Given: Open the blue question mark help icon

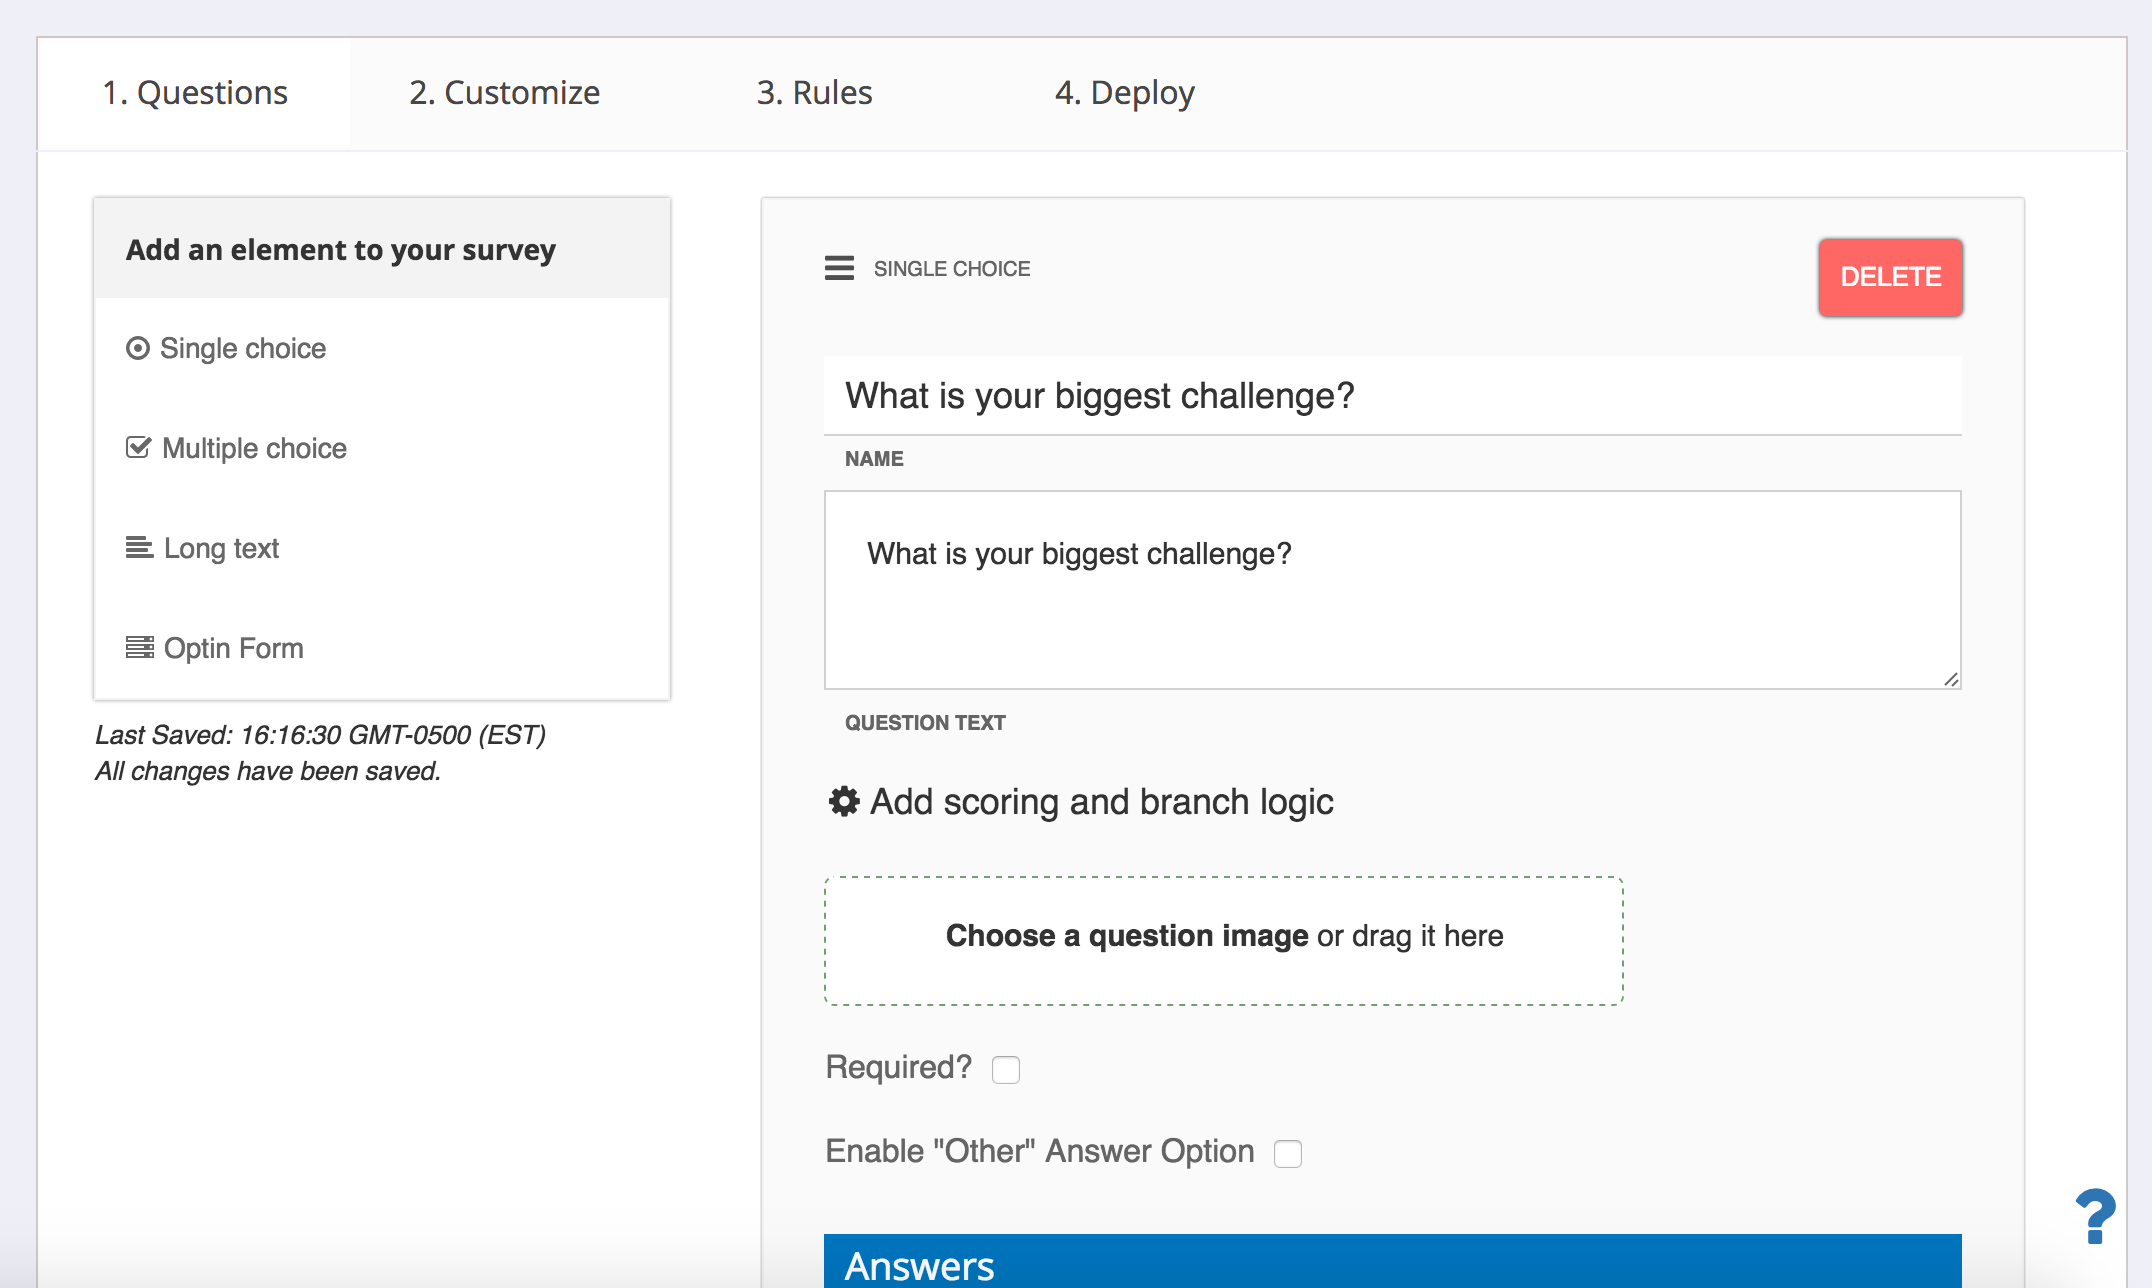Looking at the screenshot, I should pyautogui.click(x=2094, y=1216).
